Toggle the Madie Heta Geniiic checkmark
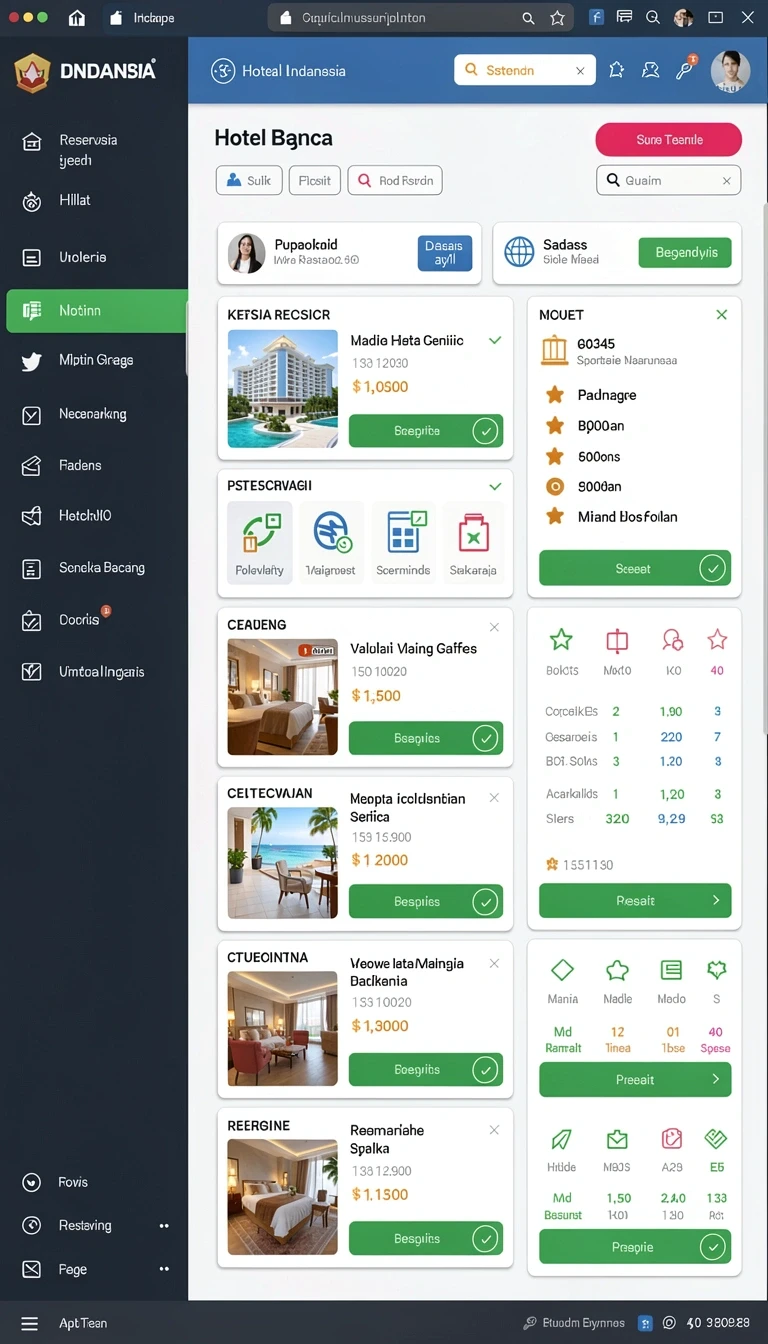This screenshot has width=768, height=1344. pyautogui.click(x=495, y=341)
